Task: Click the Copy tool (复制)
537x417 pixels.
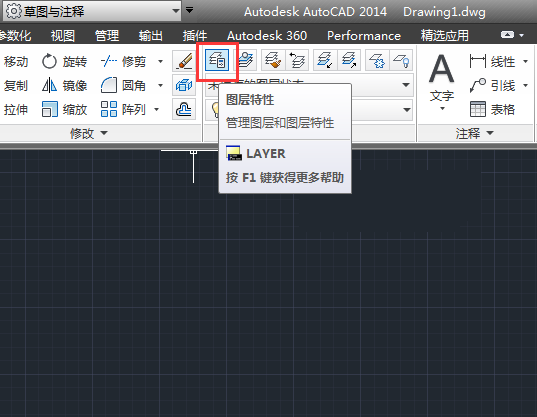Action: click(16, 85)
